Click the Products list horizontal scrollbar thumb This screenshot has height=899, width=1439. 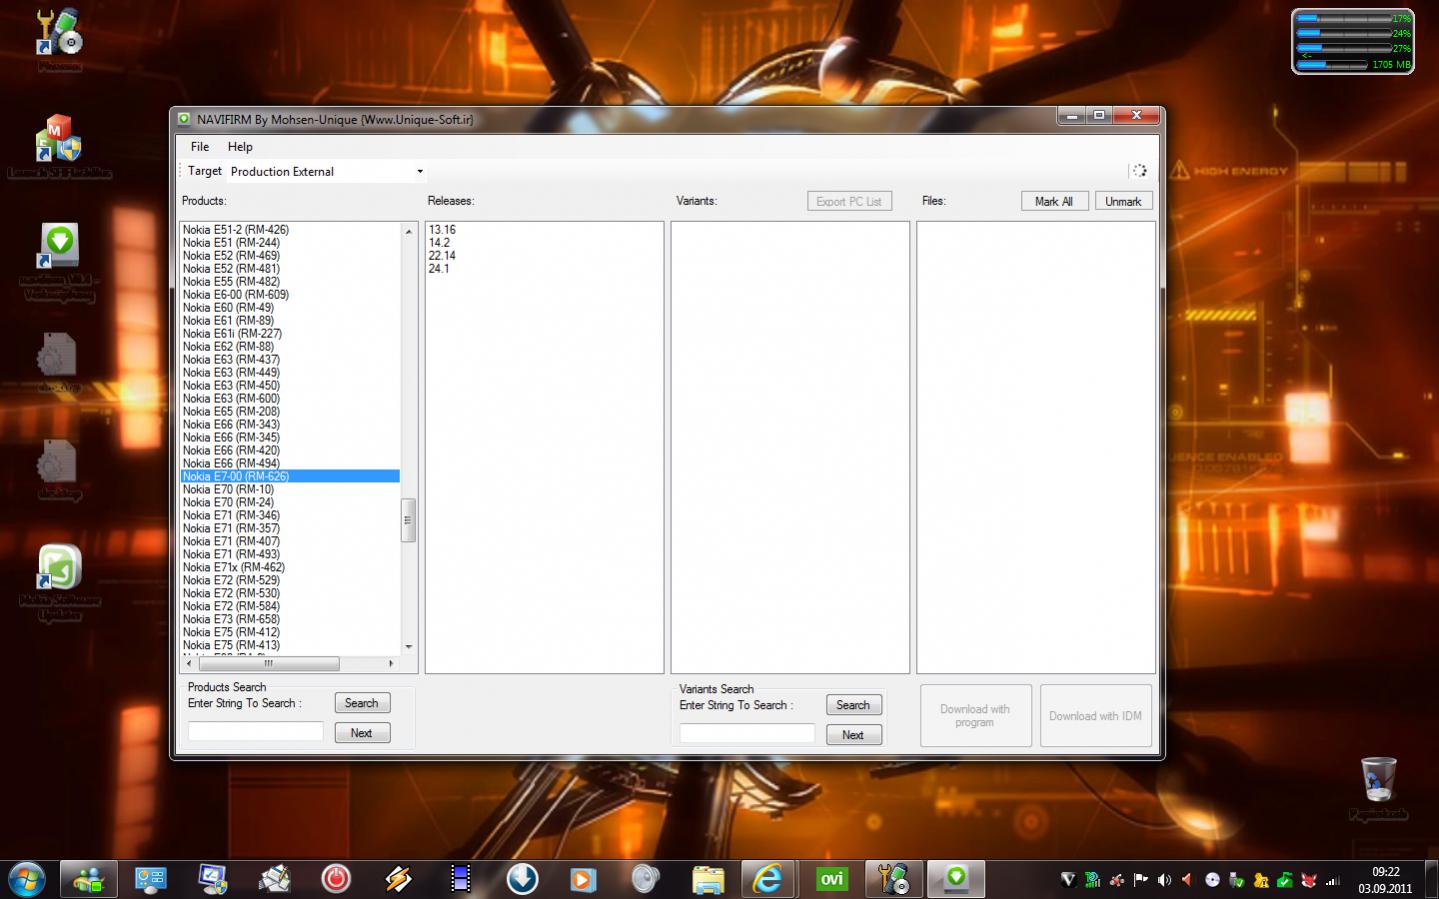(269, 664)
